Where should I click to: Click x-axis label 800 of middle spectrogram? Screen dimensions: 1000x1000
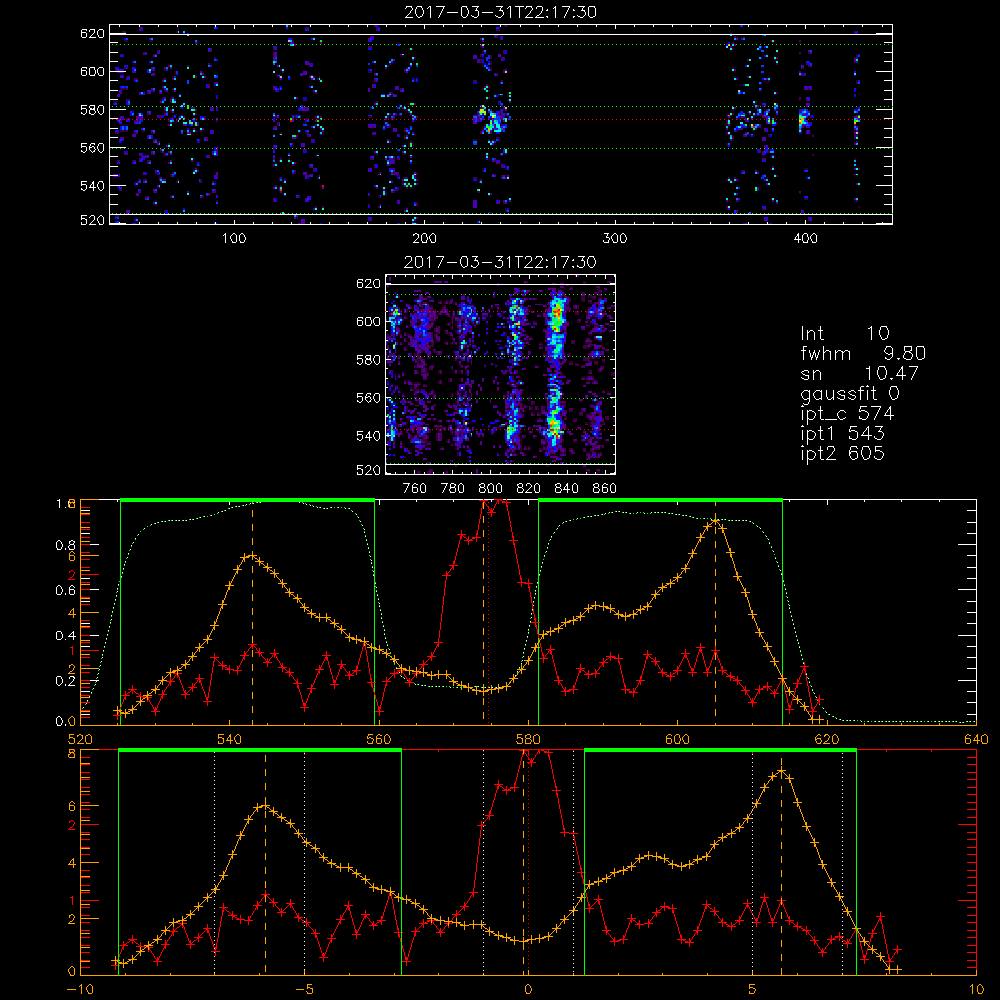490,489
